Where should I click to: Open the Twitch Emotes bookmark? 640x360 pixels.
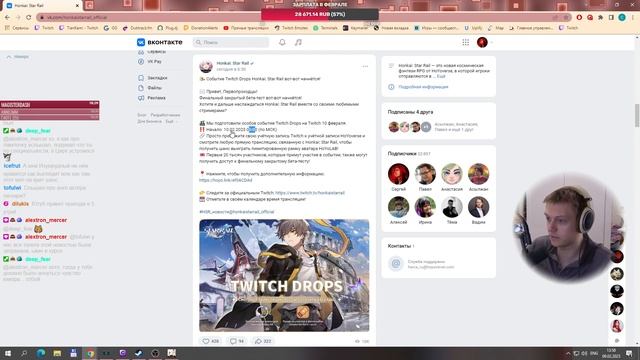pyautogui.click(x=291, y=28)
